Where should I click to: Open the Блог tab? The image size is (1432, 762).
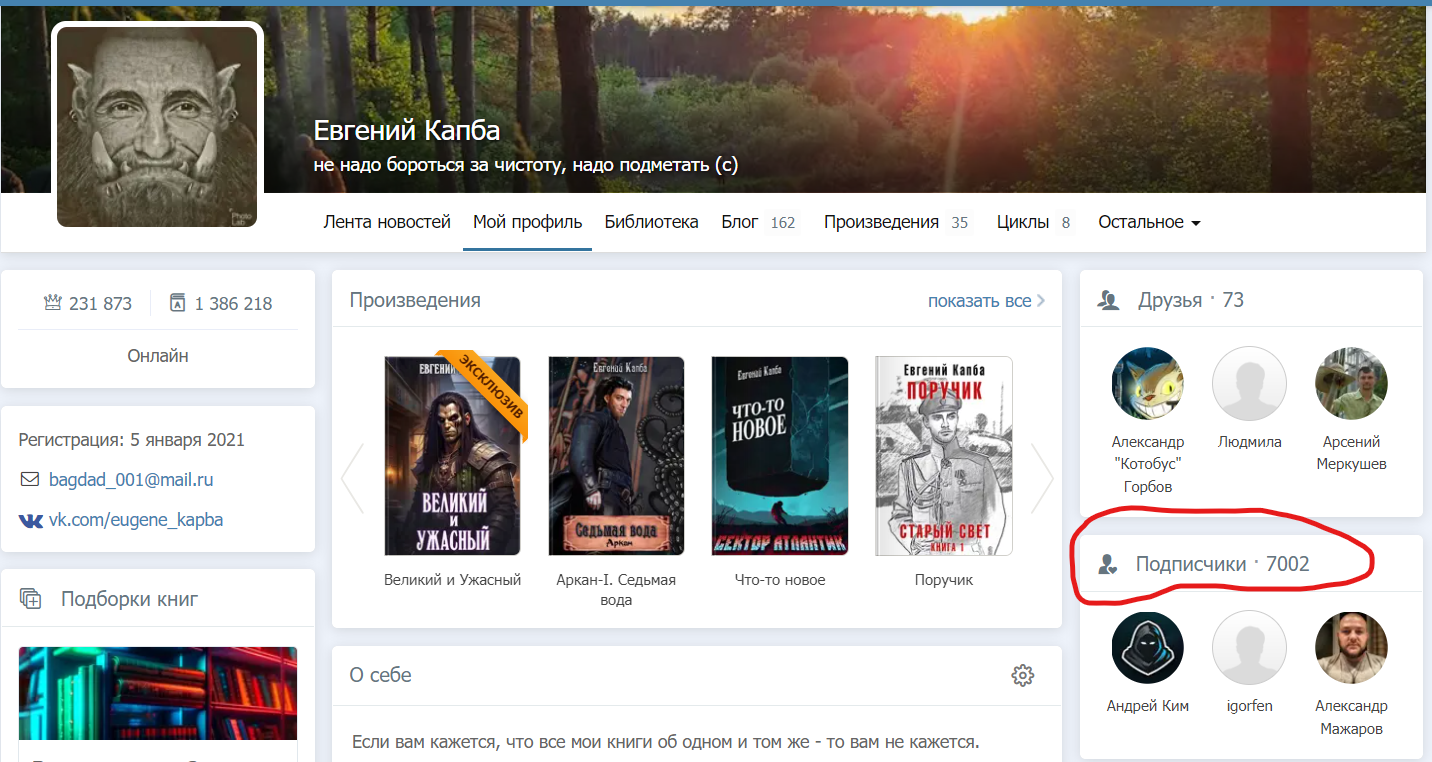click(x=740, y=222)
